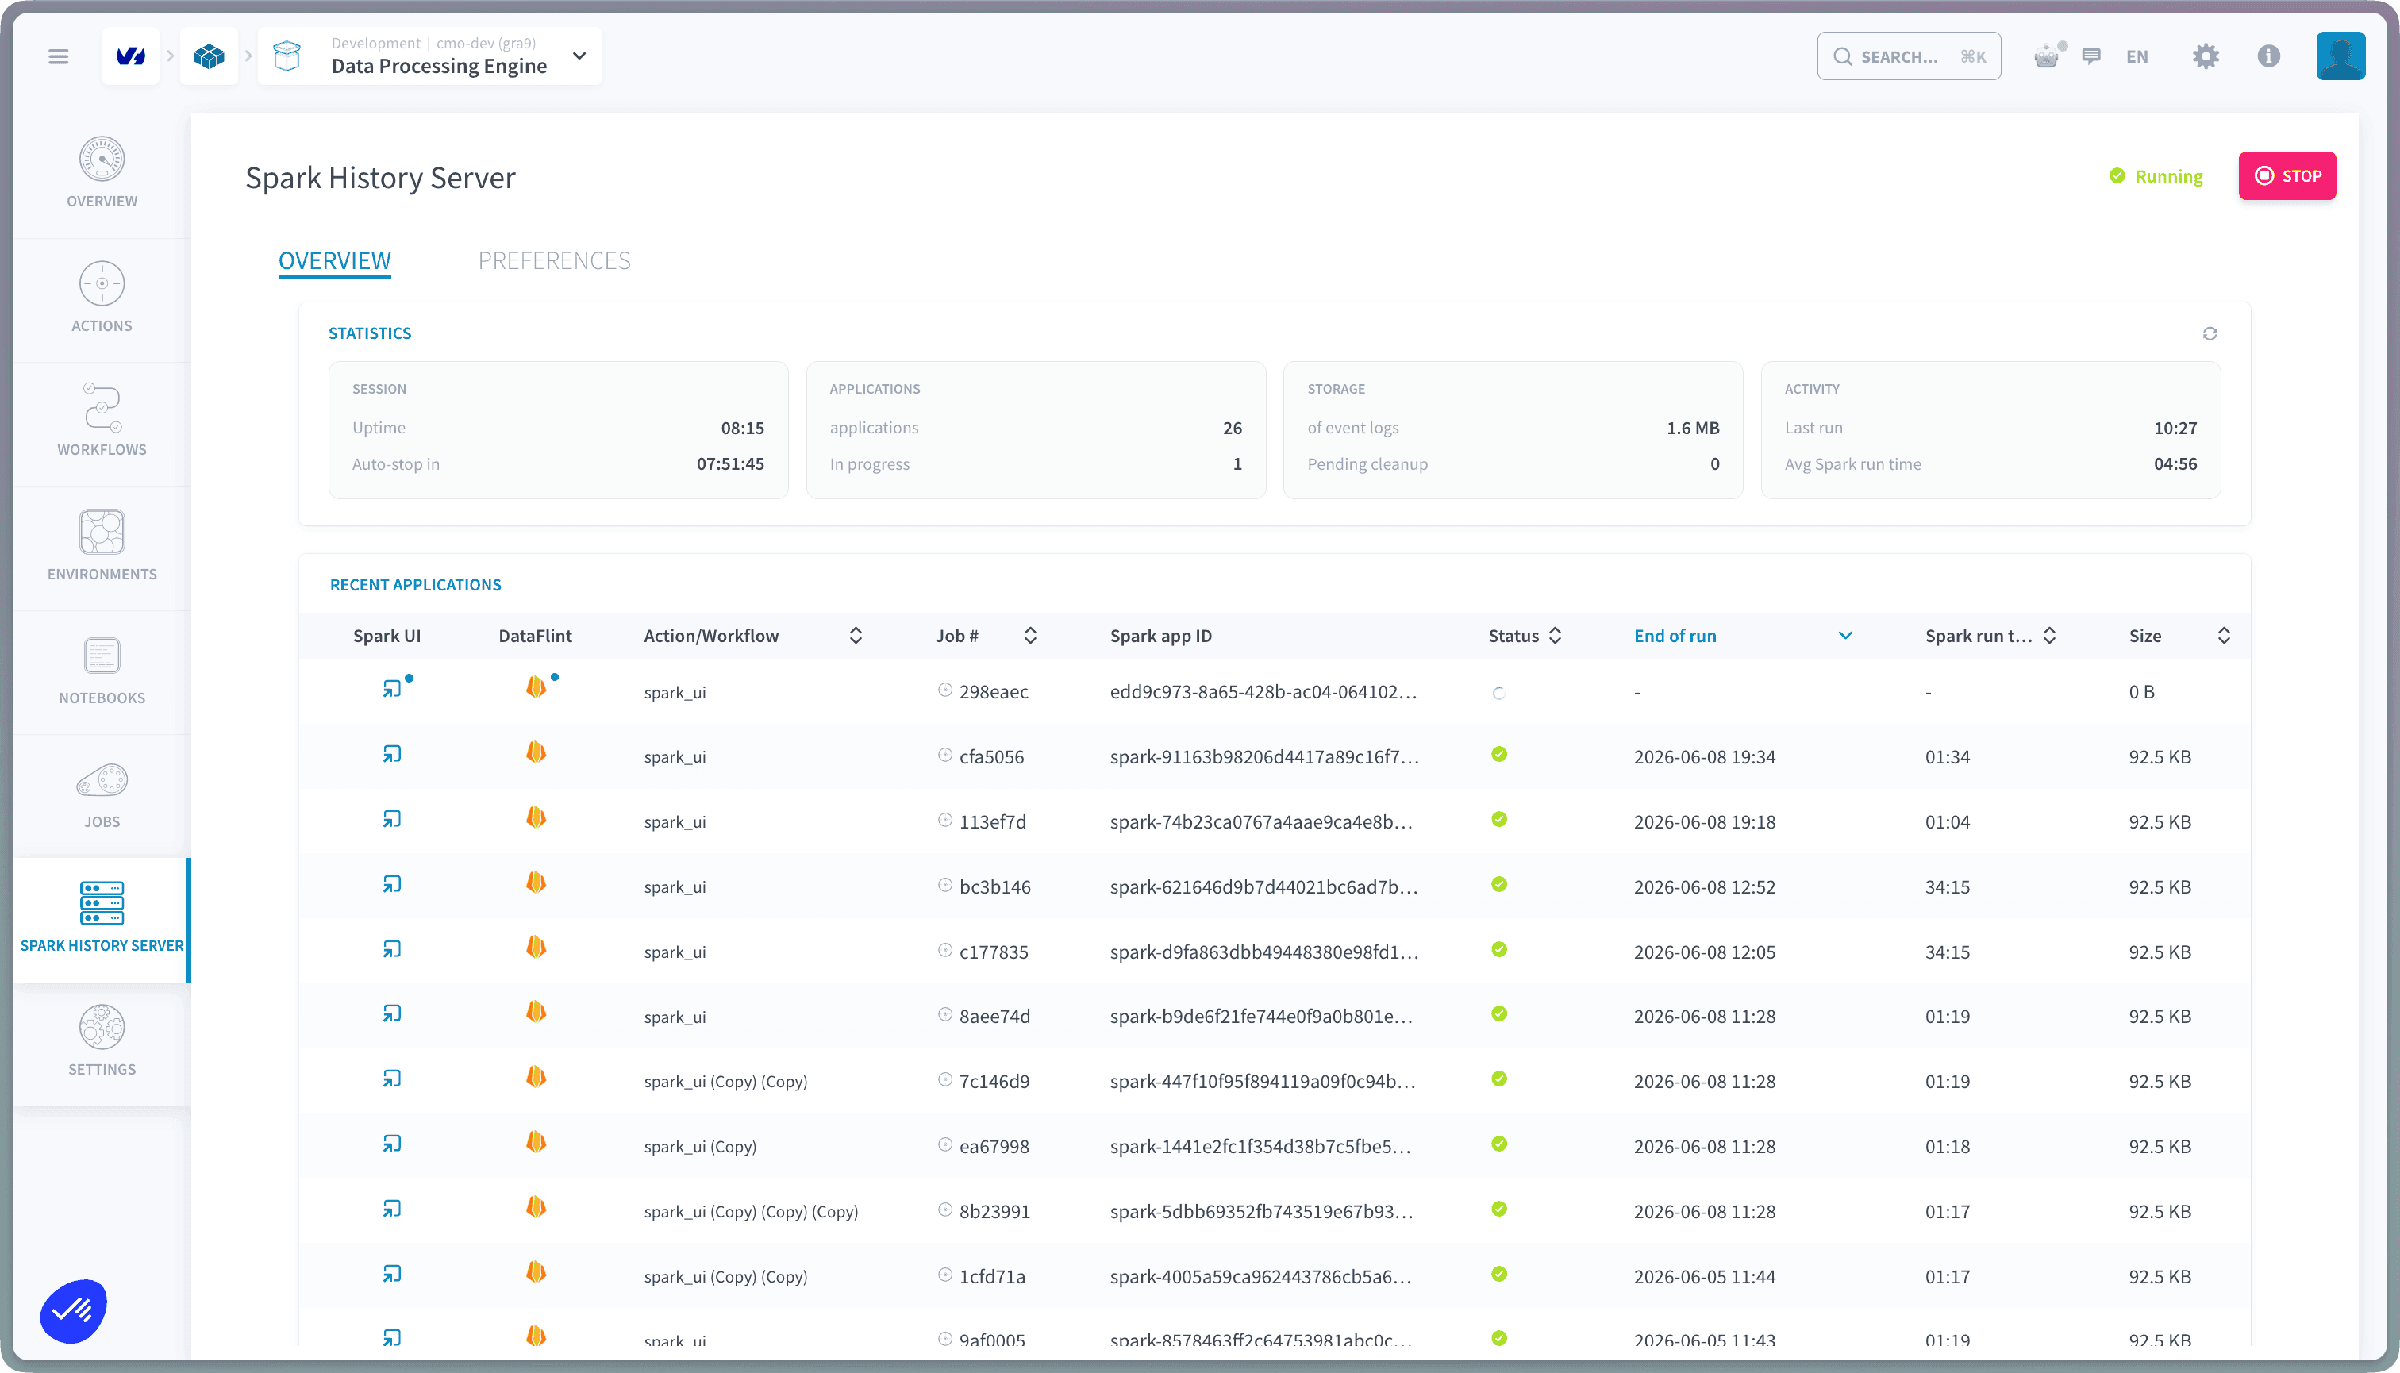
Task: Focus the Search field
Action: click(x=1908, y=57)
